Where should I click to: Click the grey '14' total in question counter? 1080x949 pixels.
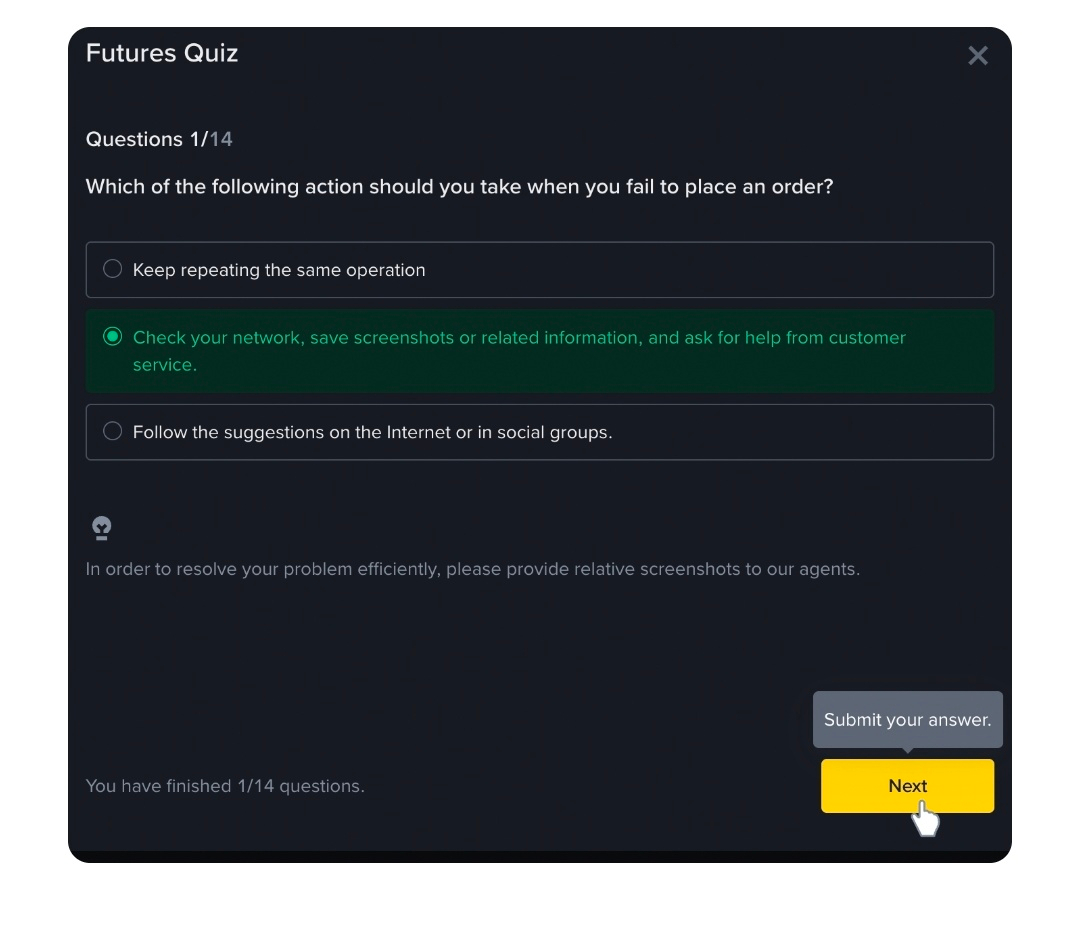point(221,139)
